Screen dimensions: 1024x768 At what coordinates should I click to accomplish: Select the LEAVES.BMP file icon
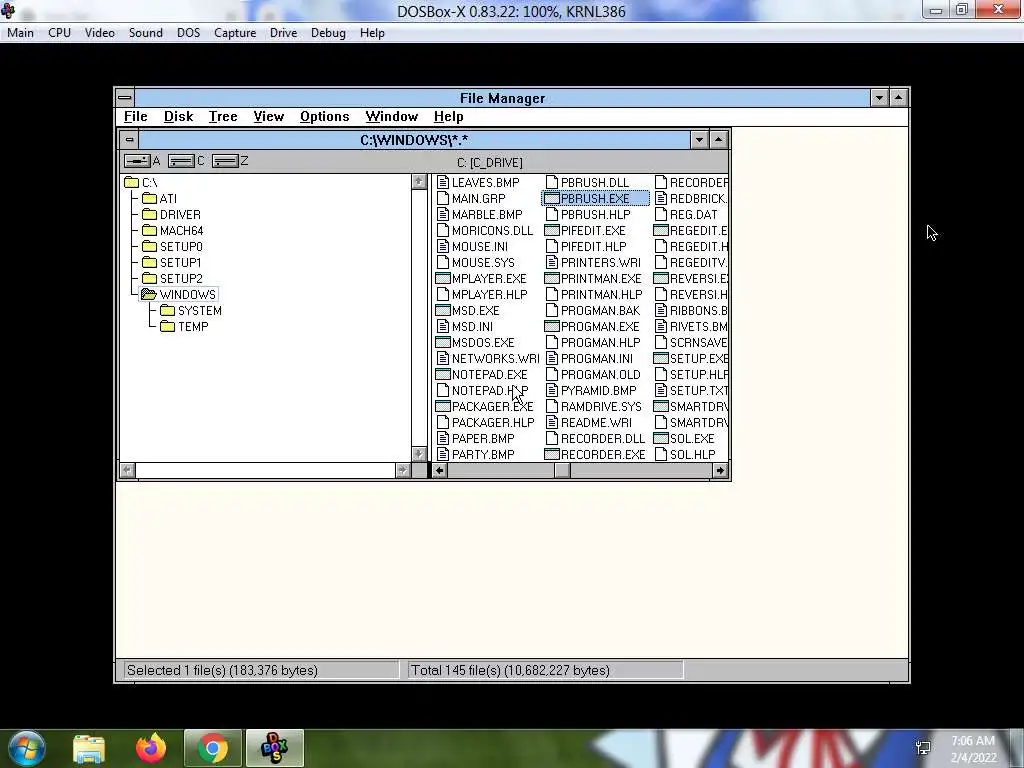point(443,182)
